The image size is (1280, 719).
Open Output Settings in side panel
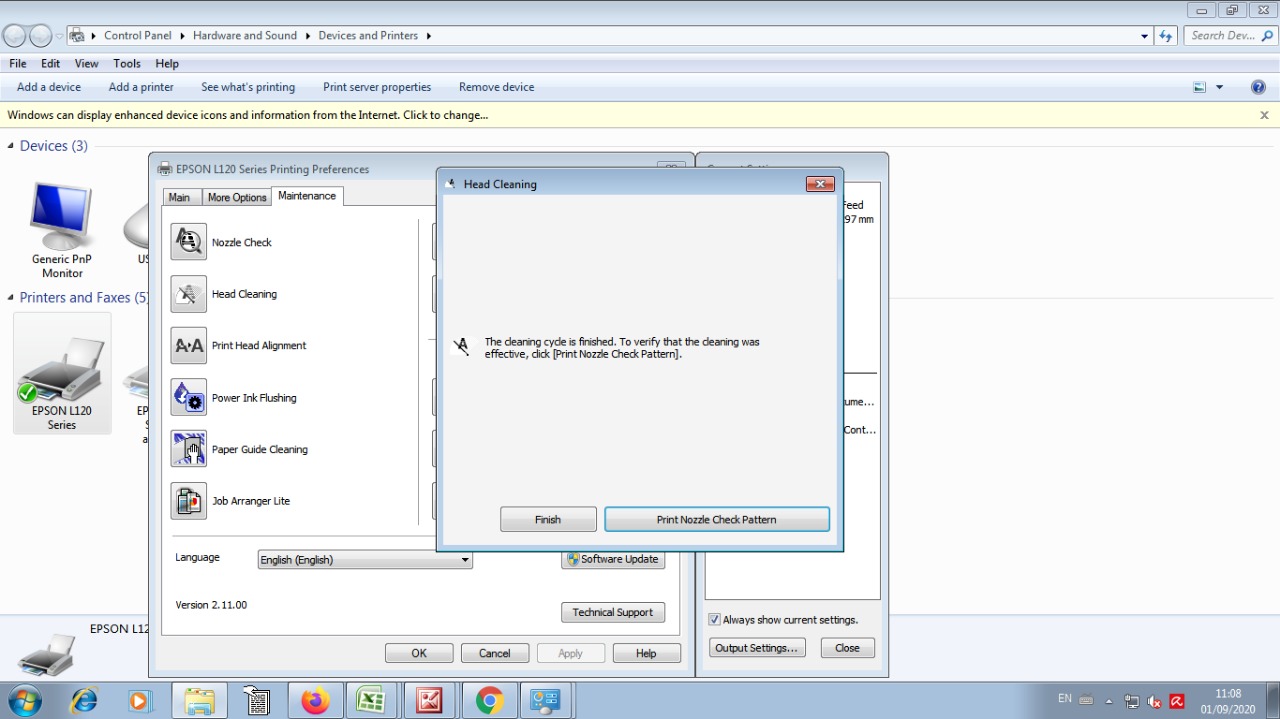pyautogui.click(x=756, y=648)
